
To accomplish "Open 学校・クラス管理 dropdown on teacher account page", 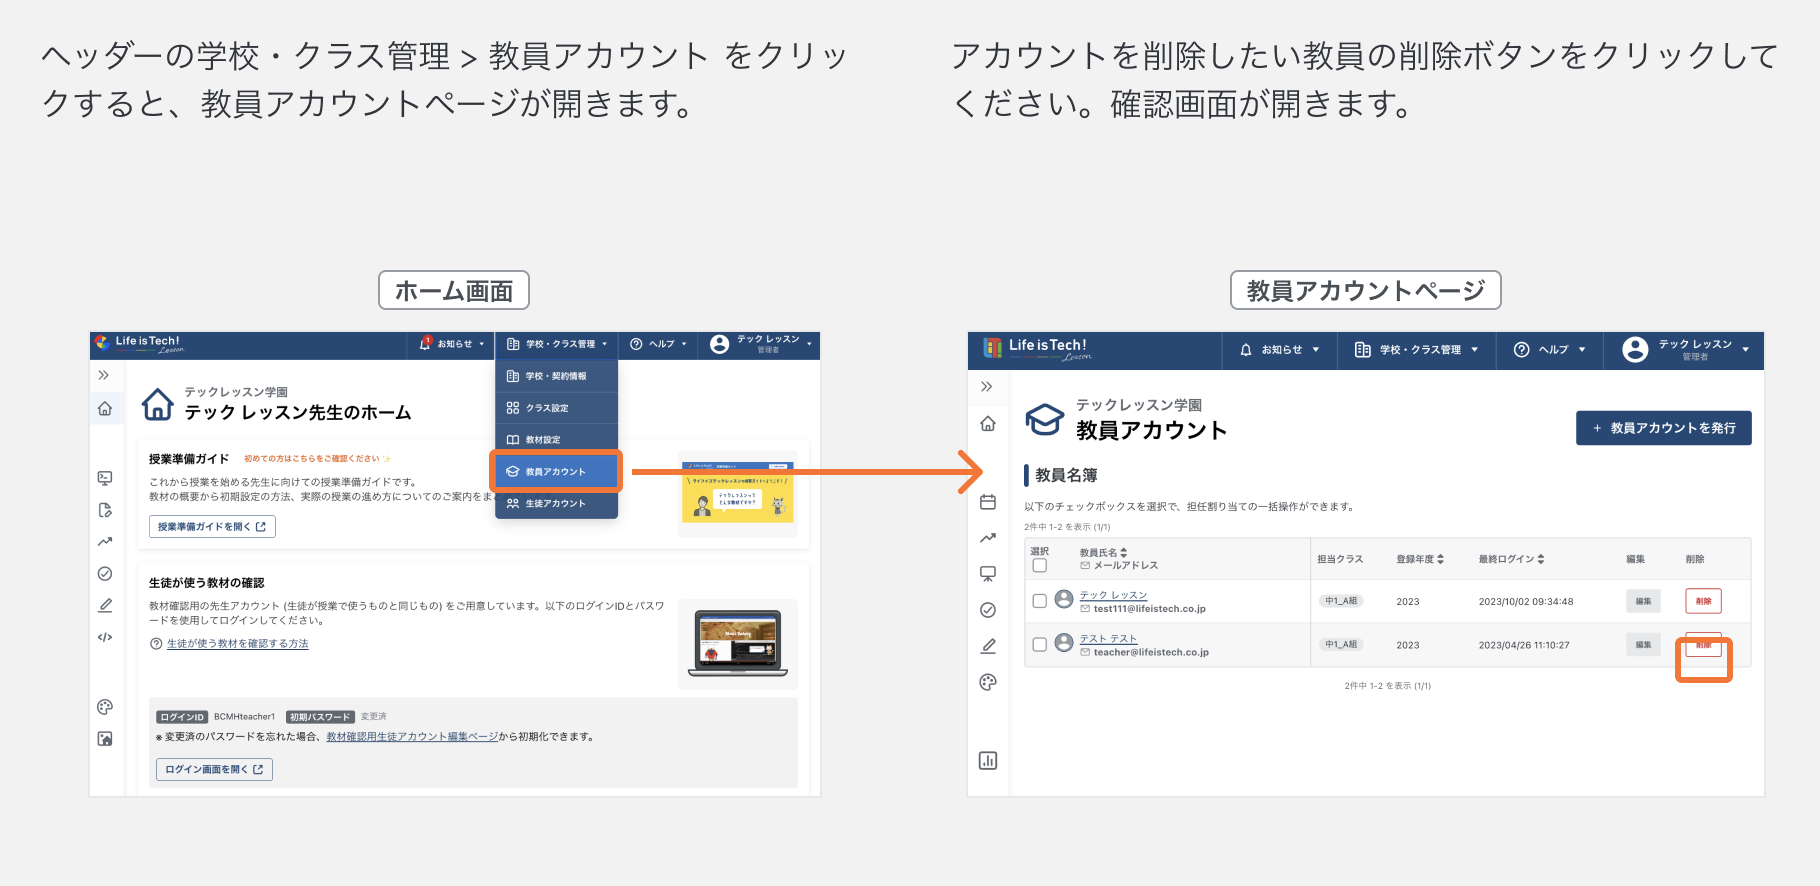I will pos(1417,350).
